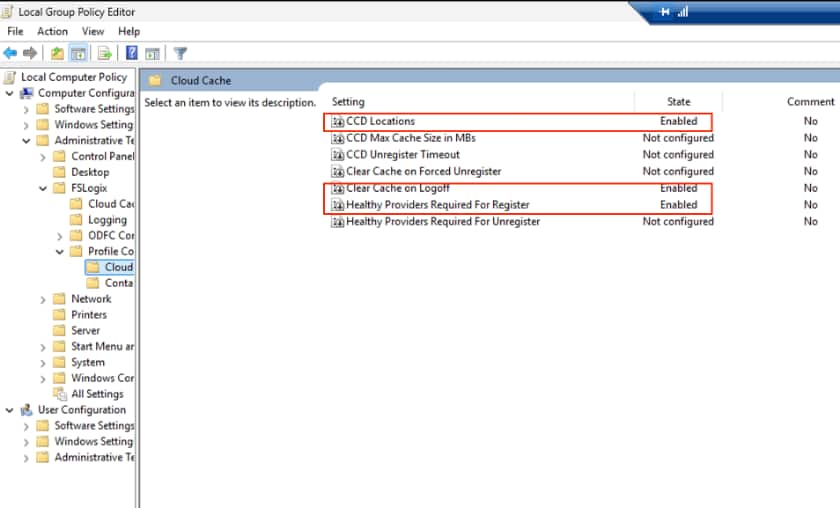
Task: Click the Back arrow toolbar icon
Action: [x=10, y=53]
